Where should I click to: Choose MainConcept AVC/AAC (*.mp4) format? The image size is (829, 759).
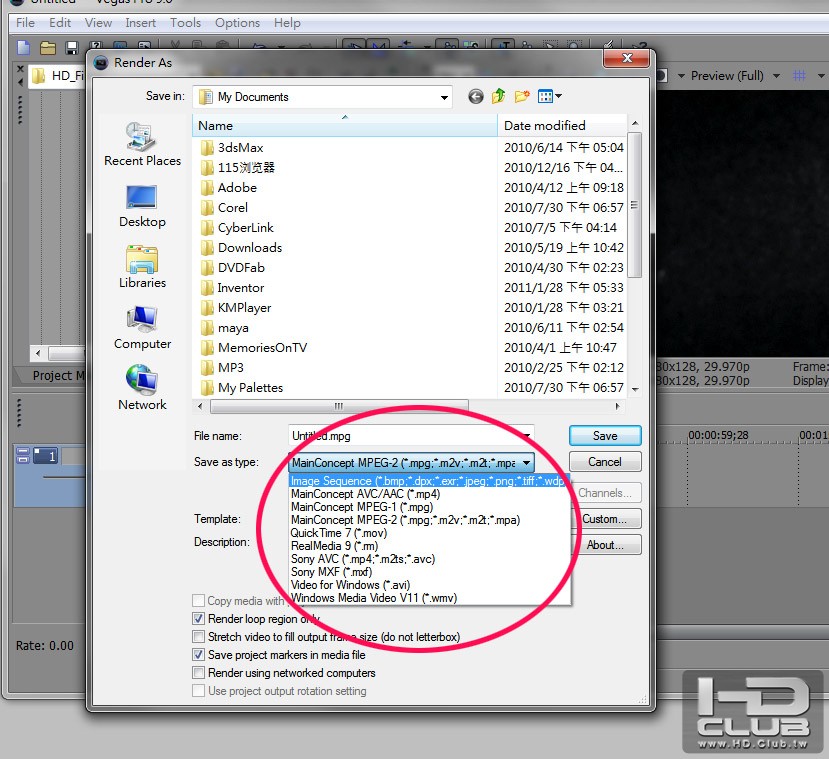(429, 494)
